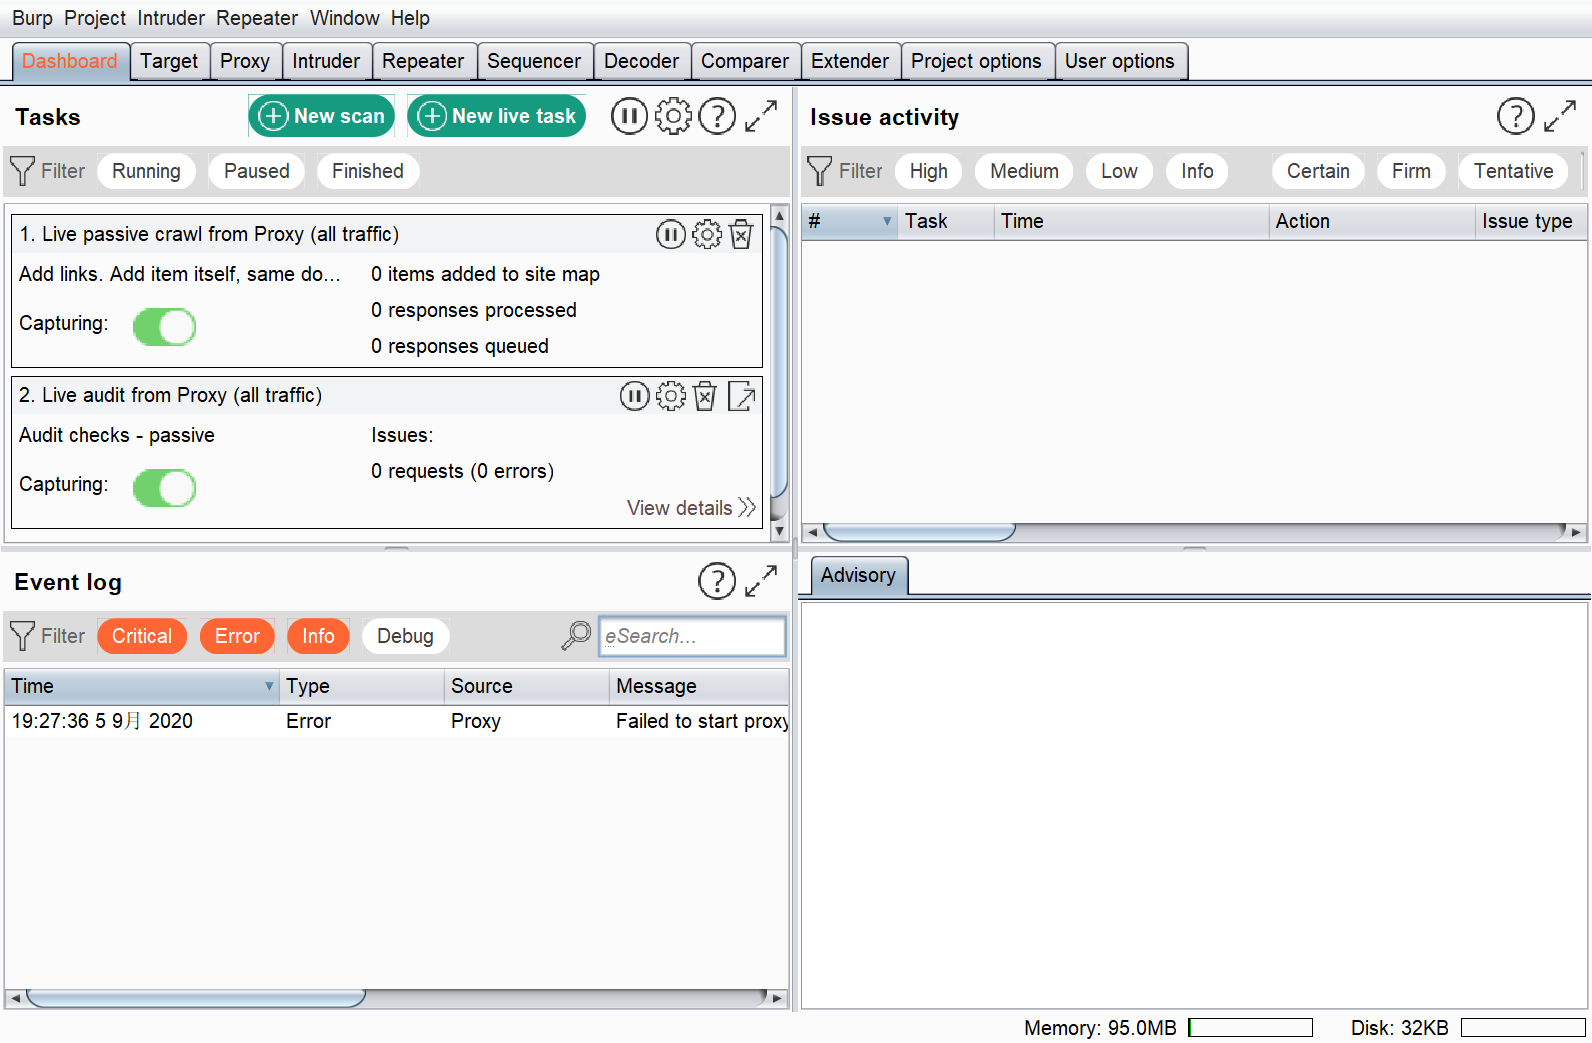Switch to the Comparer tab
The height and width of the screenshot is (1043, 1592).
tap(745, 61)
